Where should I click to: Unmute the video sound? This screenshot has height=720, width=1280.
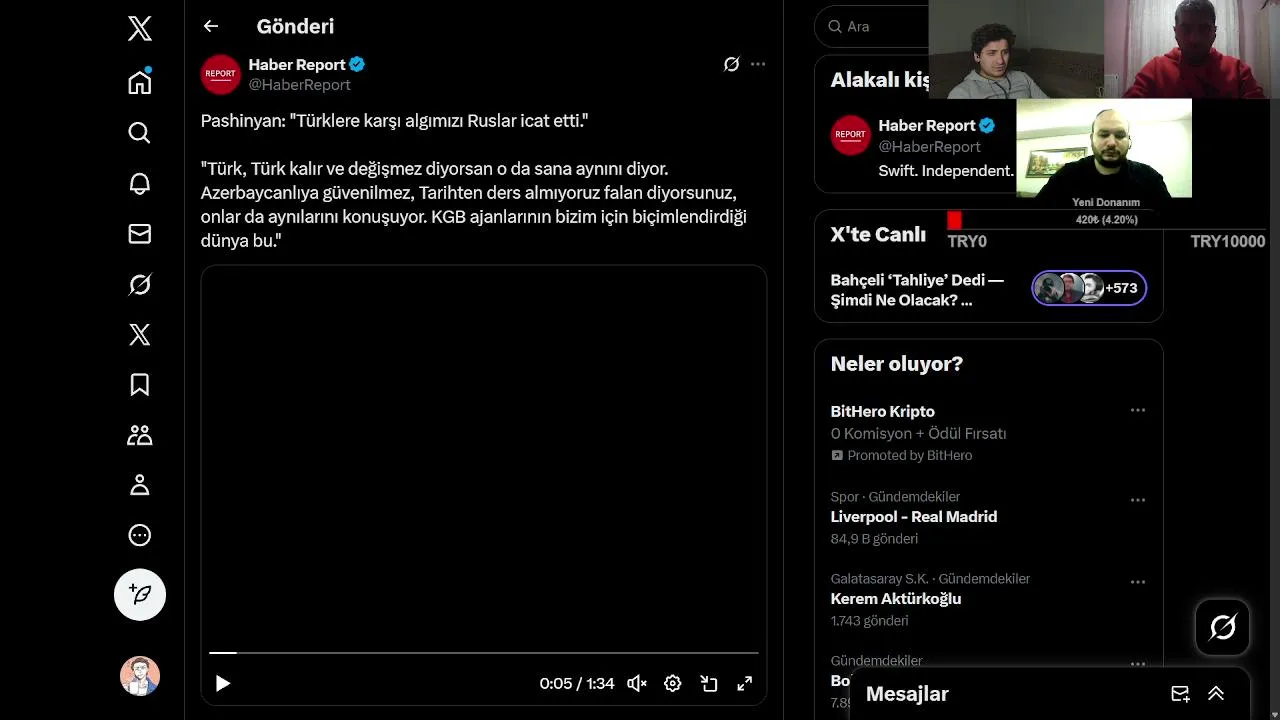click(636, 684)
